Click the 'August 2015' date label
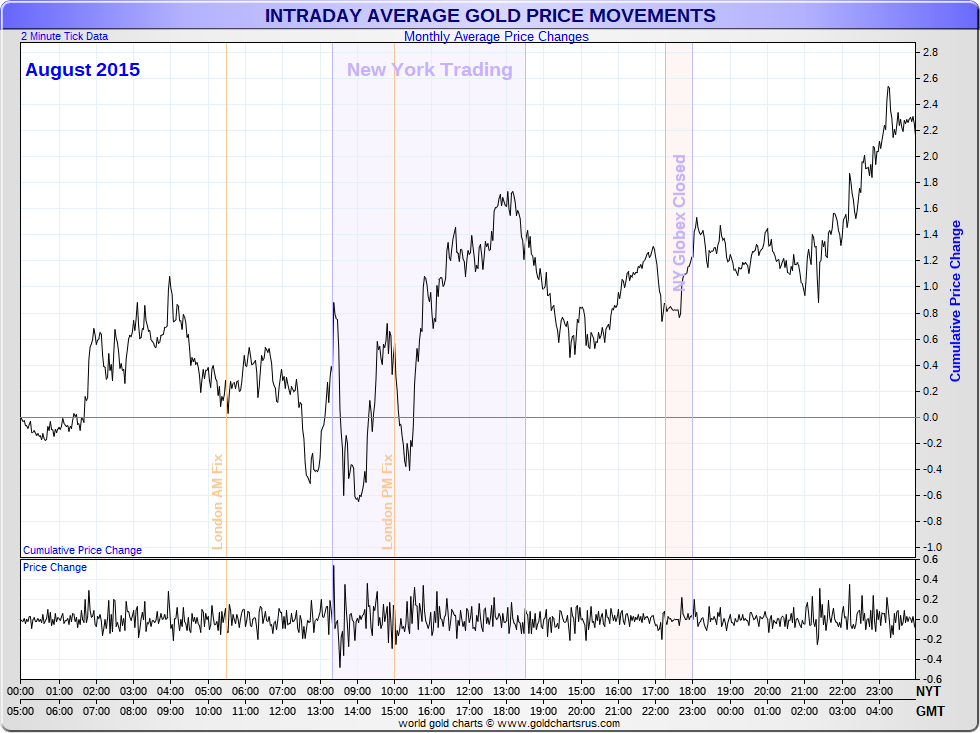 point(82,69)
